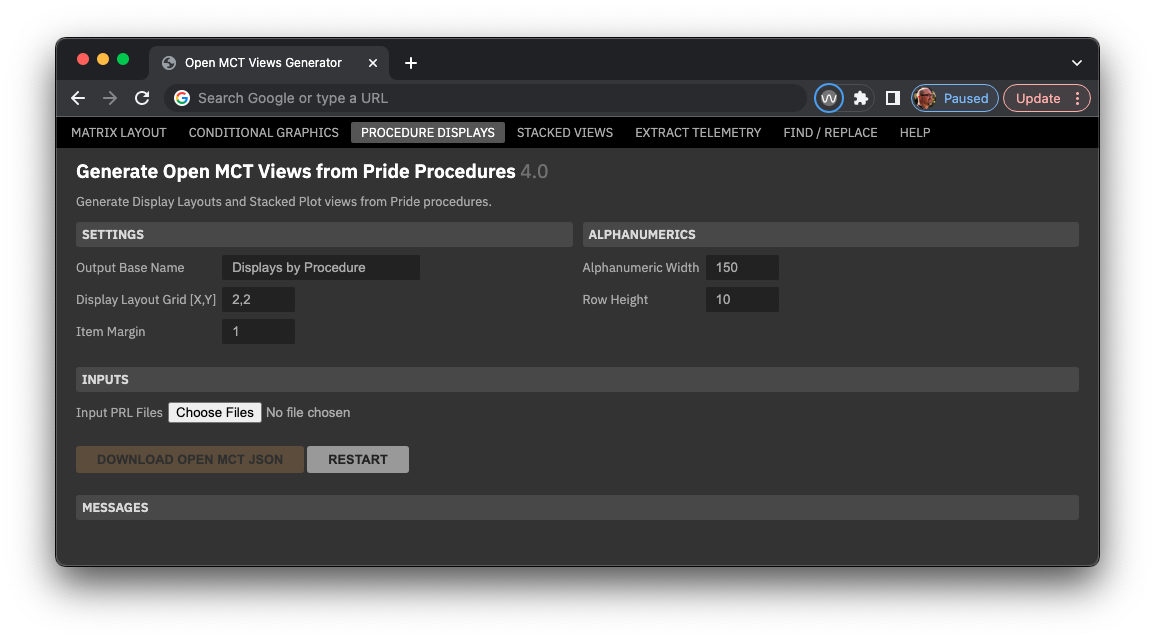Switch to the Find / Replace tab
Screen dimensions: 1155x640
pos(830,133)
